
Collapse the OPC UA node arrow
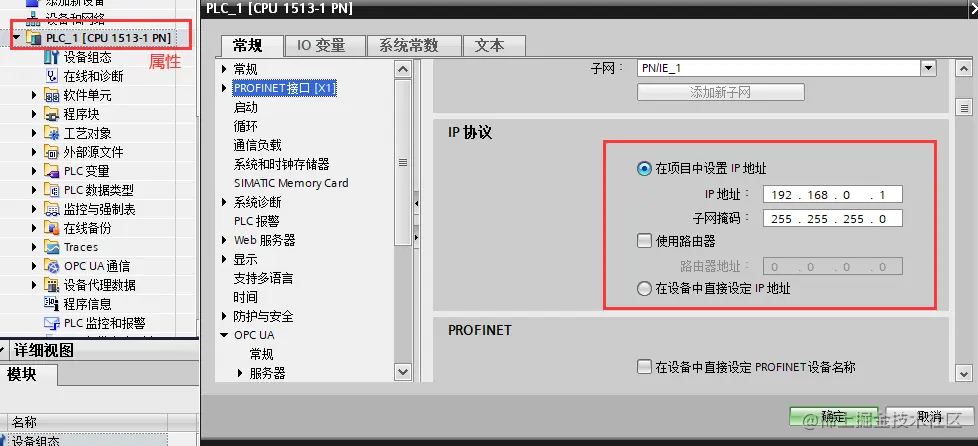pyautogui.click(x=225, y=335)
